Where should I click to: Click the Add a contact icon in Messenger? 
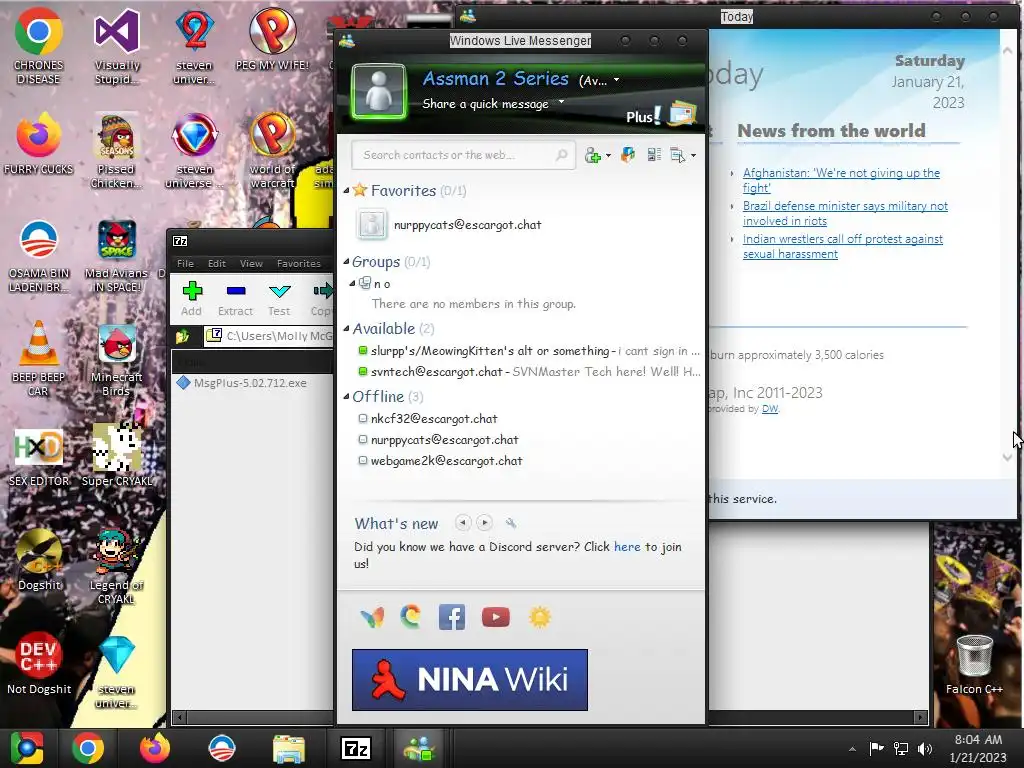tap(593, 155)
